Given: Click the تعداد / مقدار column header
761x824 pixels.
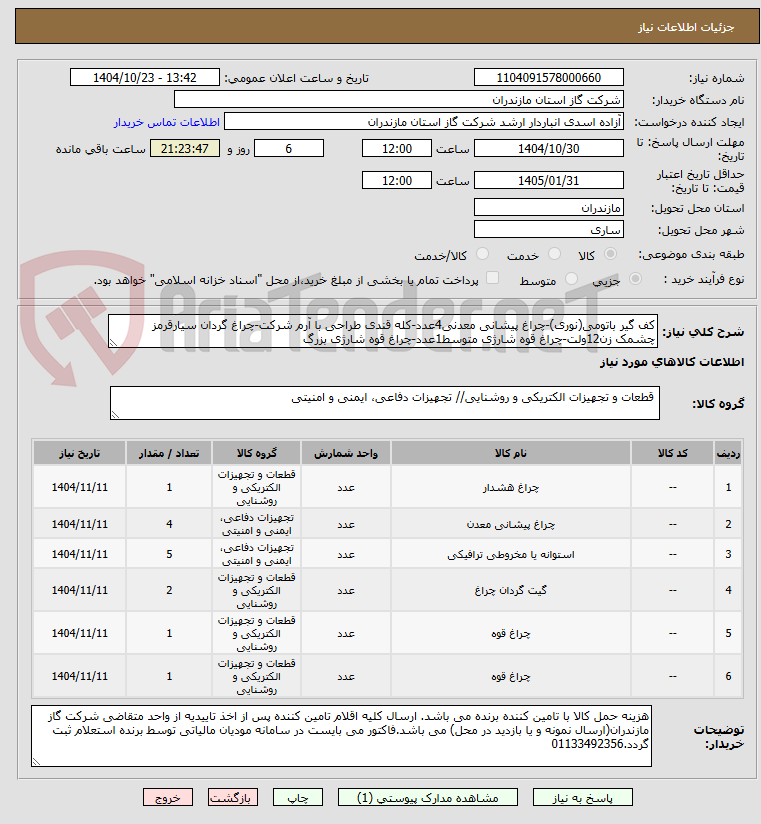Looking at the screenshot, I should (x=169, y=453).
